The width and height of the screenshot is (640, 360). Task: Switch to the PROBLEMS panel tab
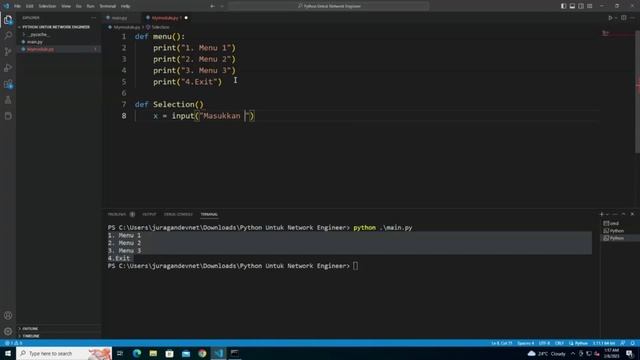click(117, 214)
